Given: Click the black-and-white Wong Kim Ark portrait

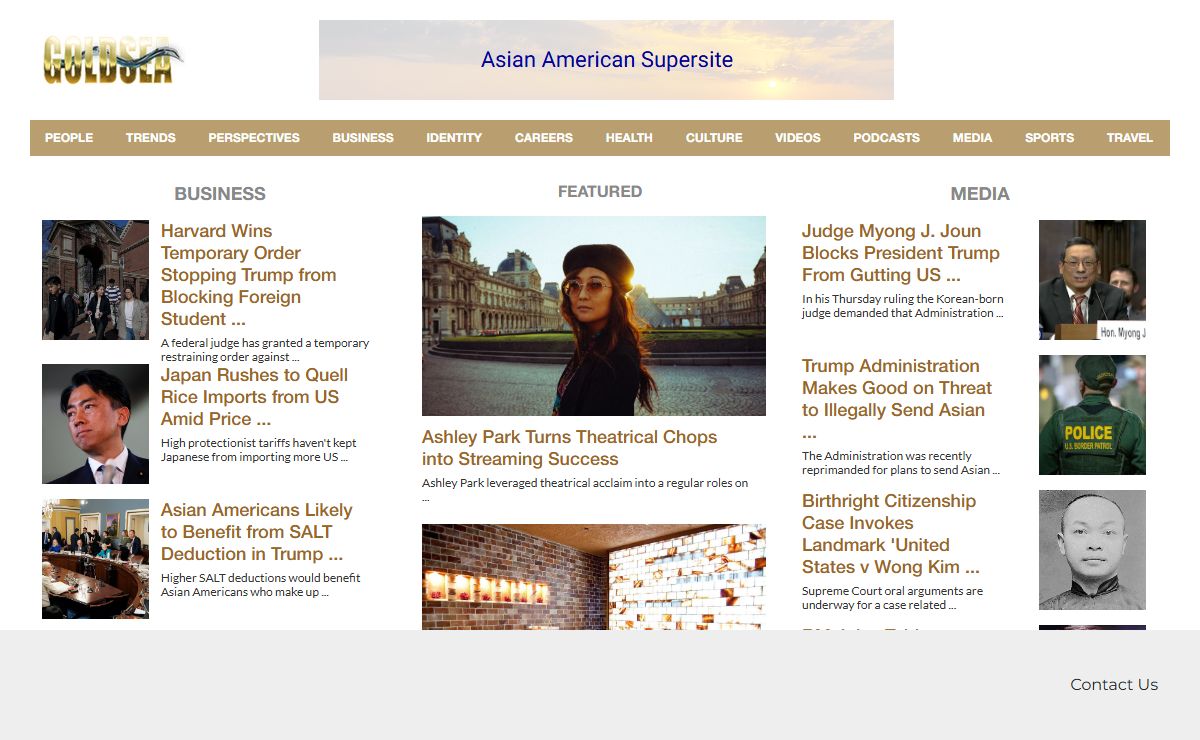Looking at the screenshot, I should pyautogui.click(x=1092, y=550).
